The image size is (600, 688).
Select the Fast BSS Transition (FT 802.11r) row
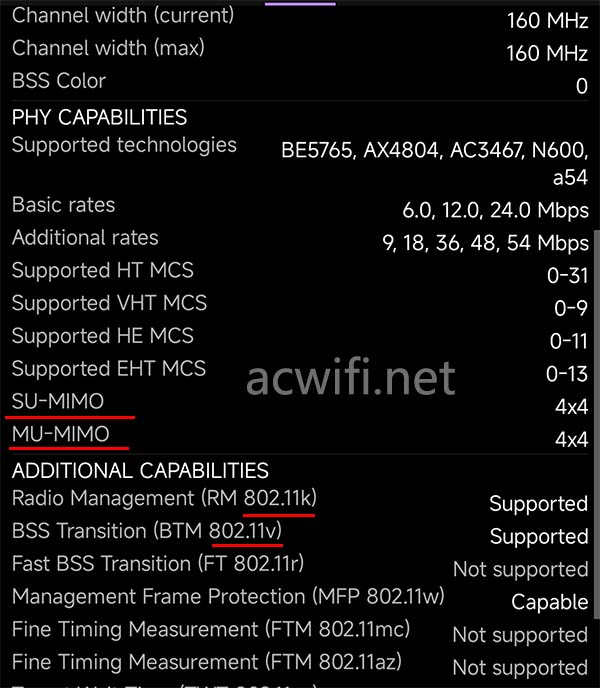click(158, 564)
